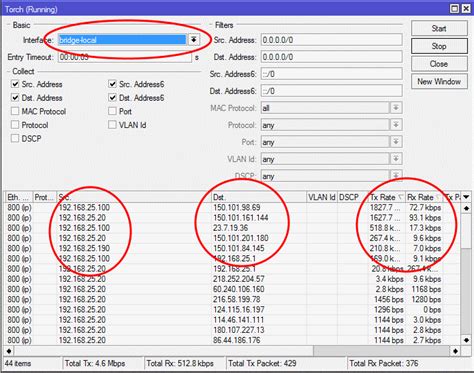This screenshot has height=373, width=474.
Task: Click the table scroll down arrow
Action: click(466, 340)
